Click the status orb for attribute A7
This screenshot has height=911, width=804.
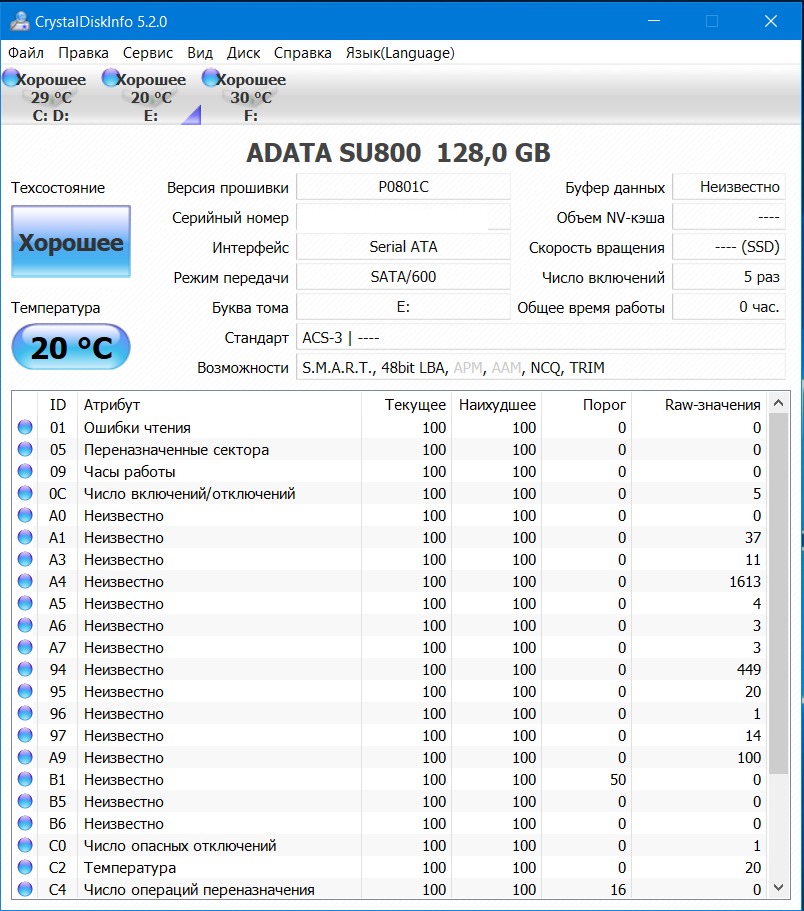coord(25,647)
